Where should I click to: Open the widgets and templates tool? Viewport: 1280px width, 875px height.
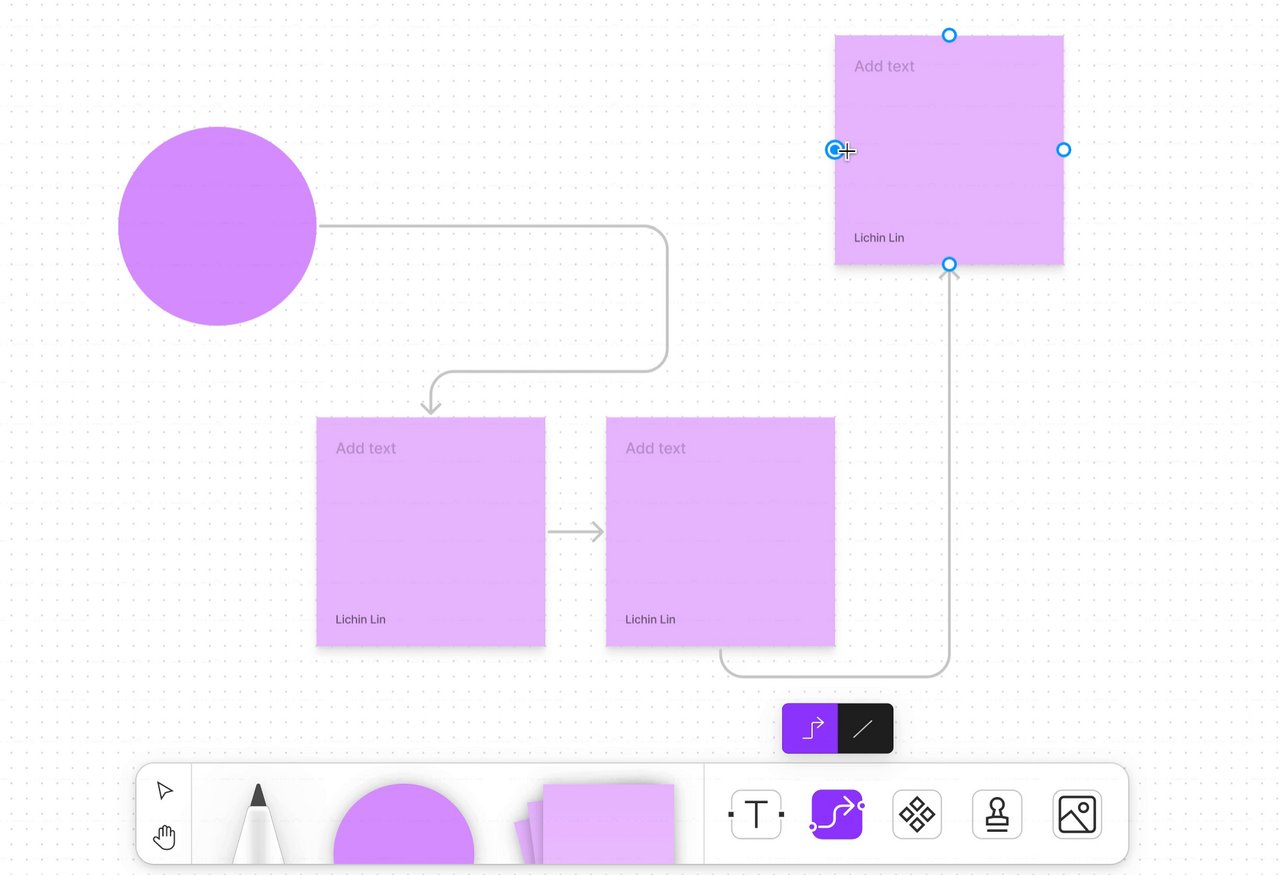[917, 814]
